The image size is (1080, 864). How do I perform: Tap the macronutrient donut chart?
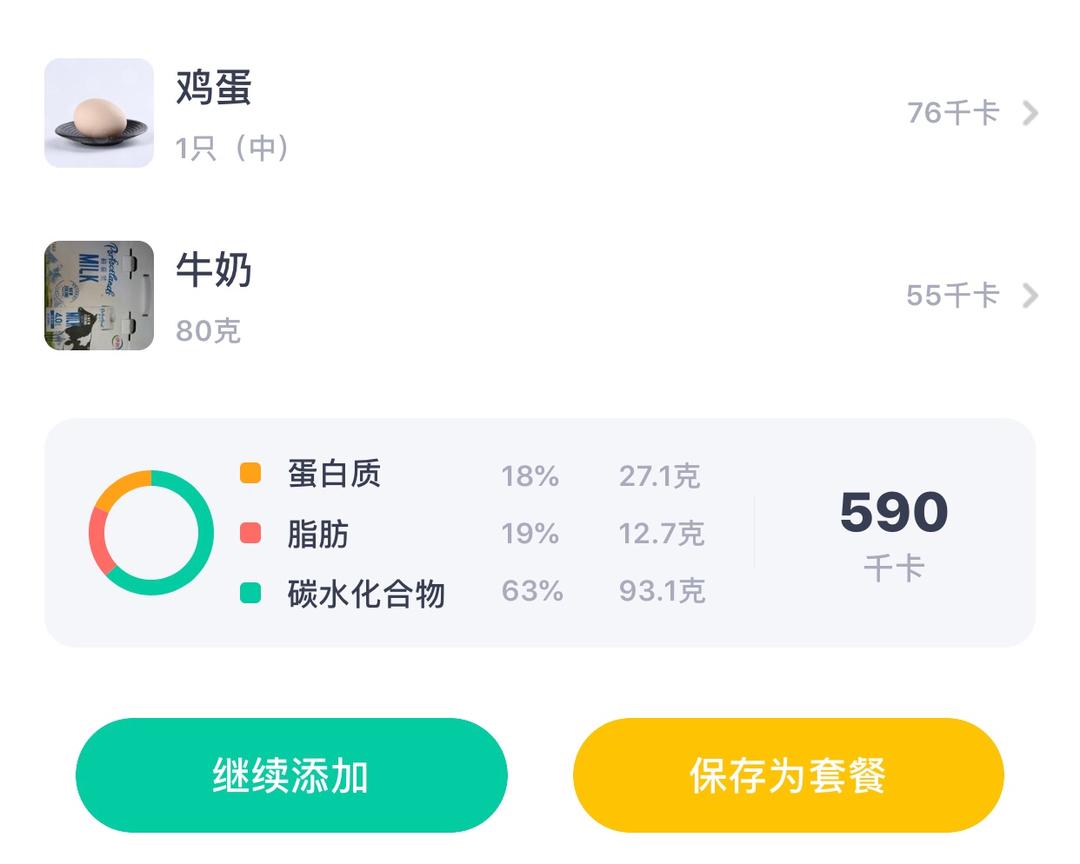[151, 533]
